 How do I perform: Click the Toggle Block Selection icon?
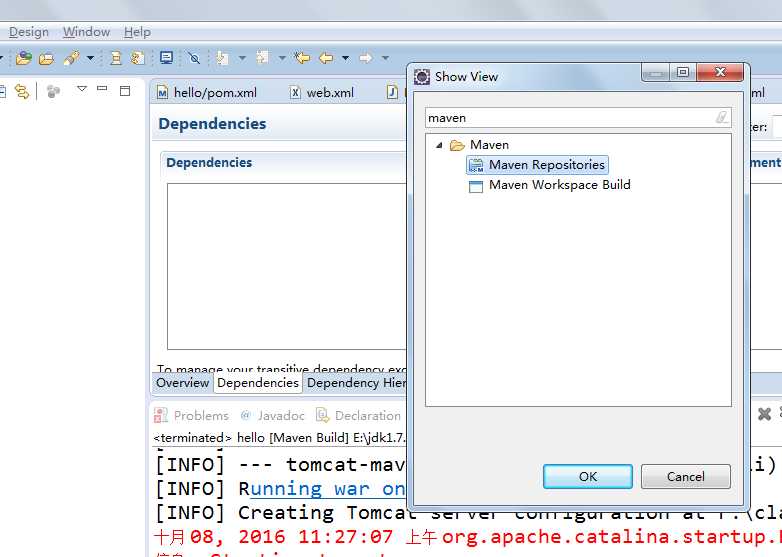137,58
